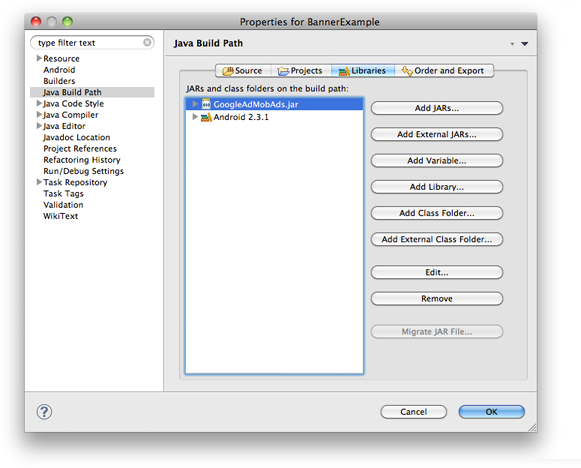Image resolution: width=581 pixels, height=468 pixels.
Task: Click the Source tab folder icon
Action: click(x=228, y=71)
